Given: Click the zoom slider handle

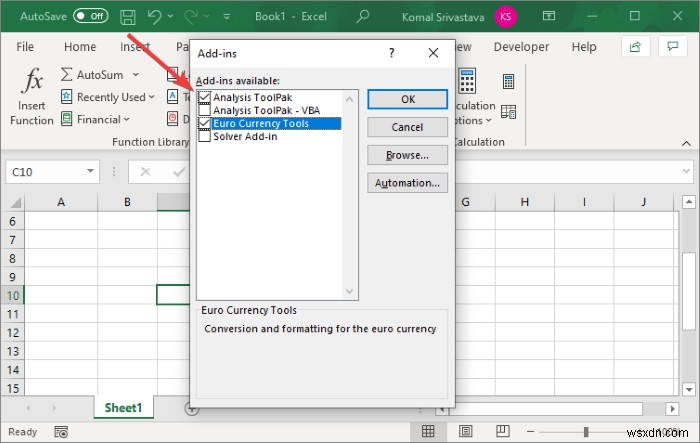Looking at the screenshot, I should (586, 432).
